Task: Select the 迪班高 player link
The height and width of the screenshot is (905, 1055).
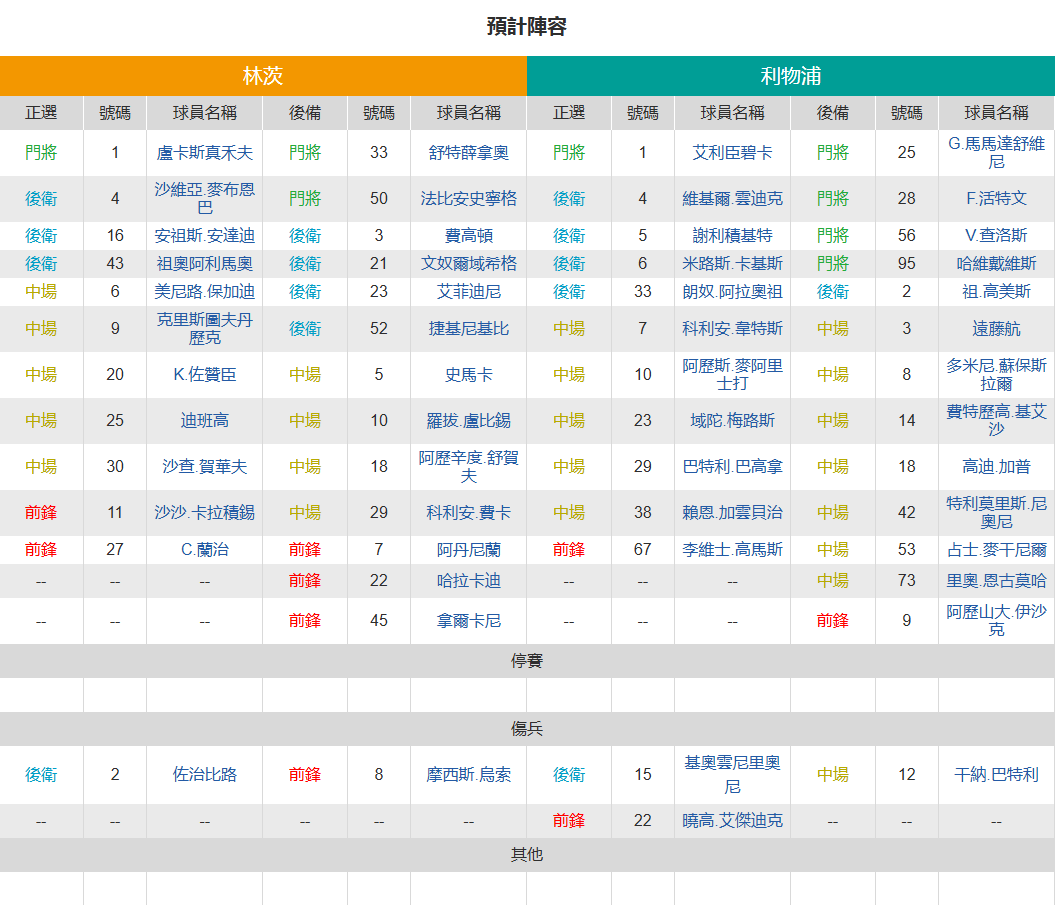Action: coord(205,421)
